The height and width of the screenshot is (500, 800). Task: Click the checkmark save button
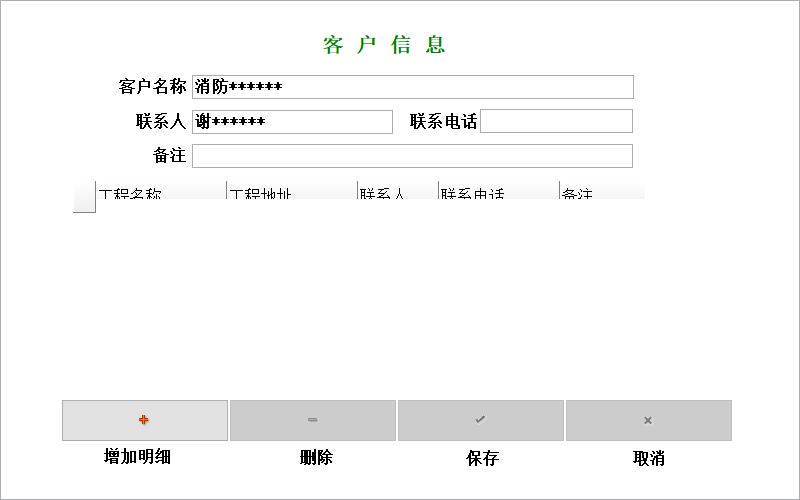(481, 420)
